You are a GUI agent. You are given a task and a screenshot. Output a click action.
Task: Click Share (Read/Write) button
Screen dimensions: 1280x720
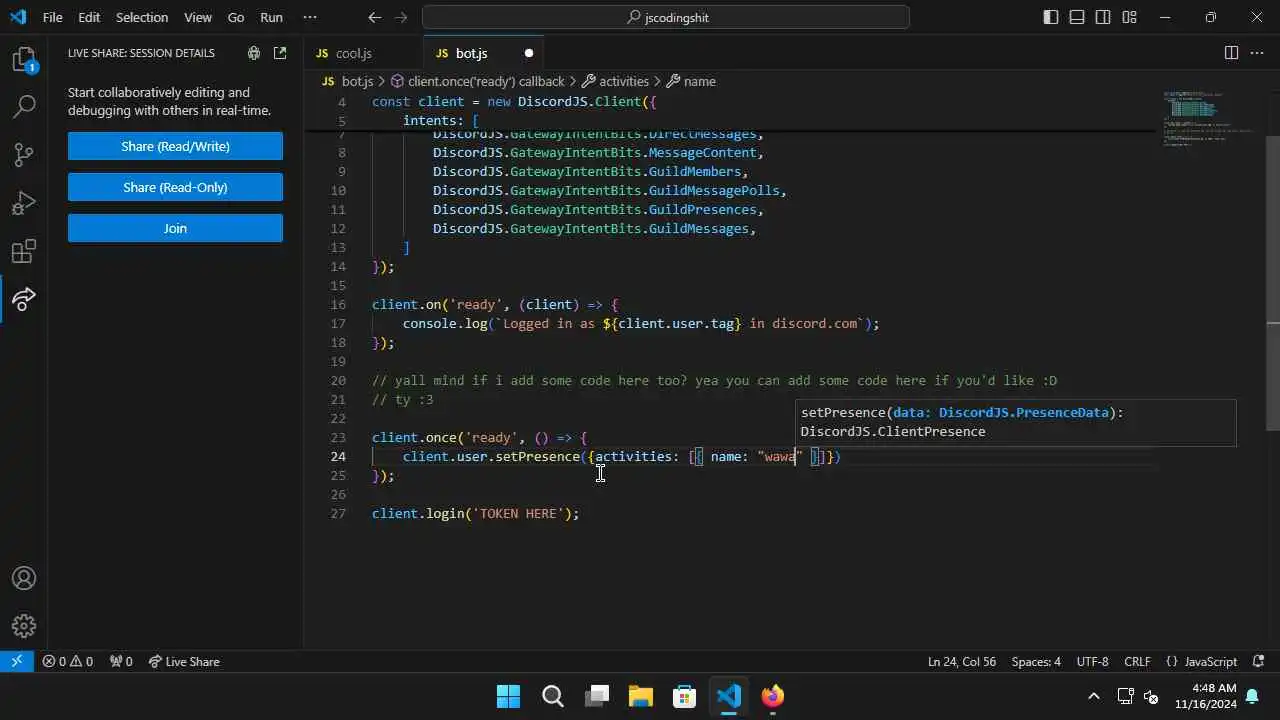175,146
